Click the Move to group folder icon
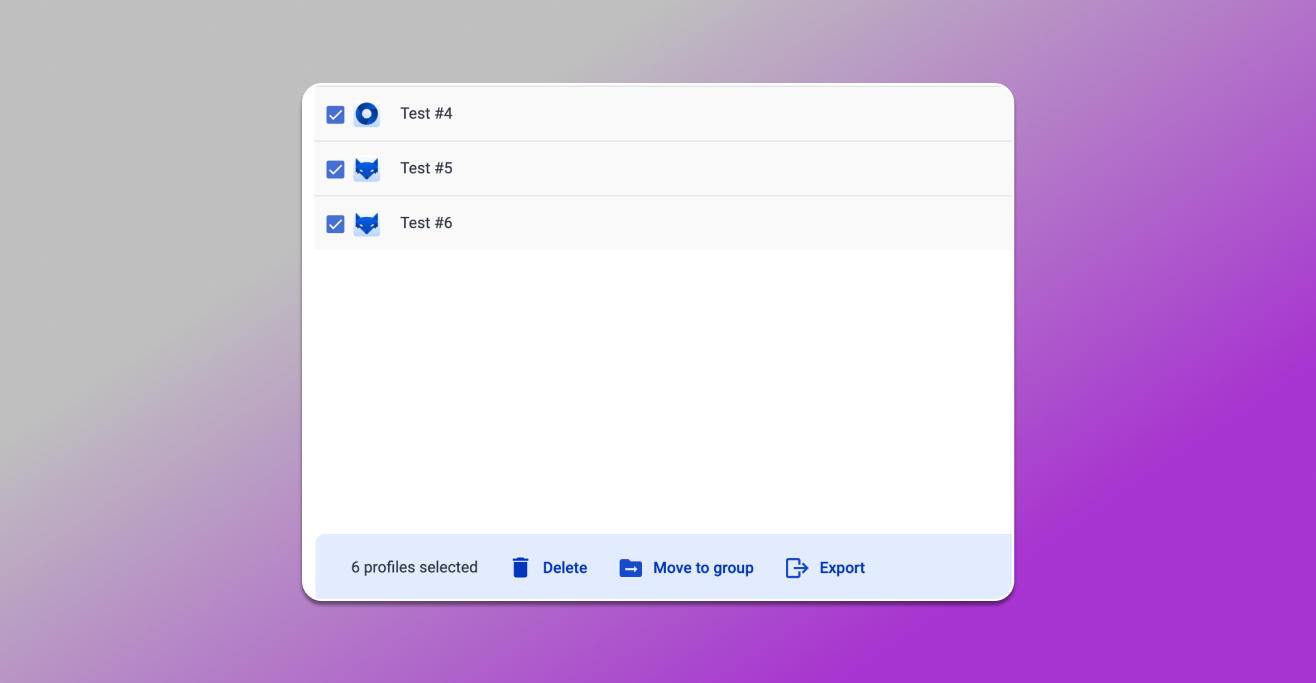The height and width of the screenshot is (683, 1316). tap(630, 567)
